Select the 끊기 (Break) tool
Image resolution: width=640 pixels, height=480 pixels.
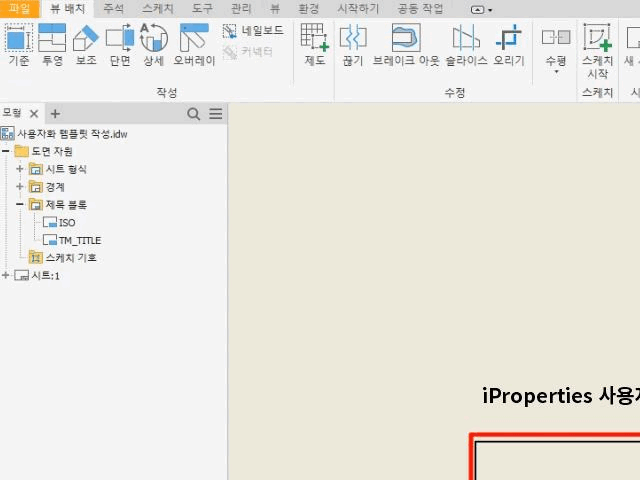coord(353,44)
